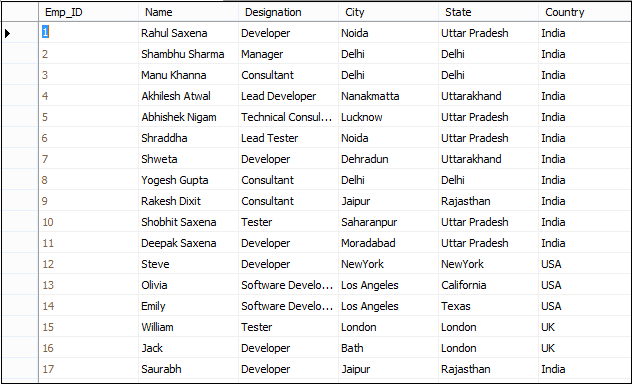This screenshot has width=632, height=384.
Task: Click the Emp_ID cell 17
Action: [x=88, y=369]
